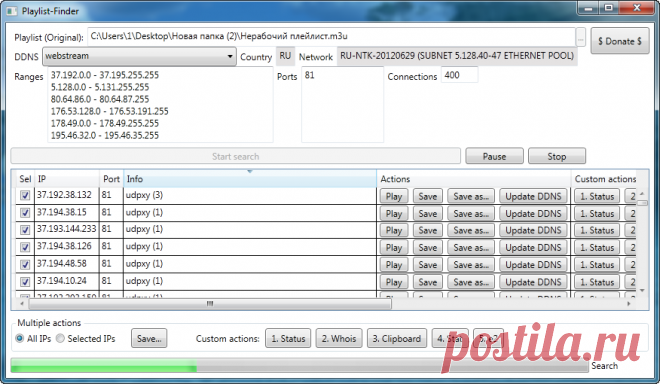Open the browse ellipsis button beside playlist path
The width and height of the screenshot is (660, 384).
[x=580, y=38]
